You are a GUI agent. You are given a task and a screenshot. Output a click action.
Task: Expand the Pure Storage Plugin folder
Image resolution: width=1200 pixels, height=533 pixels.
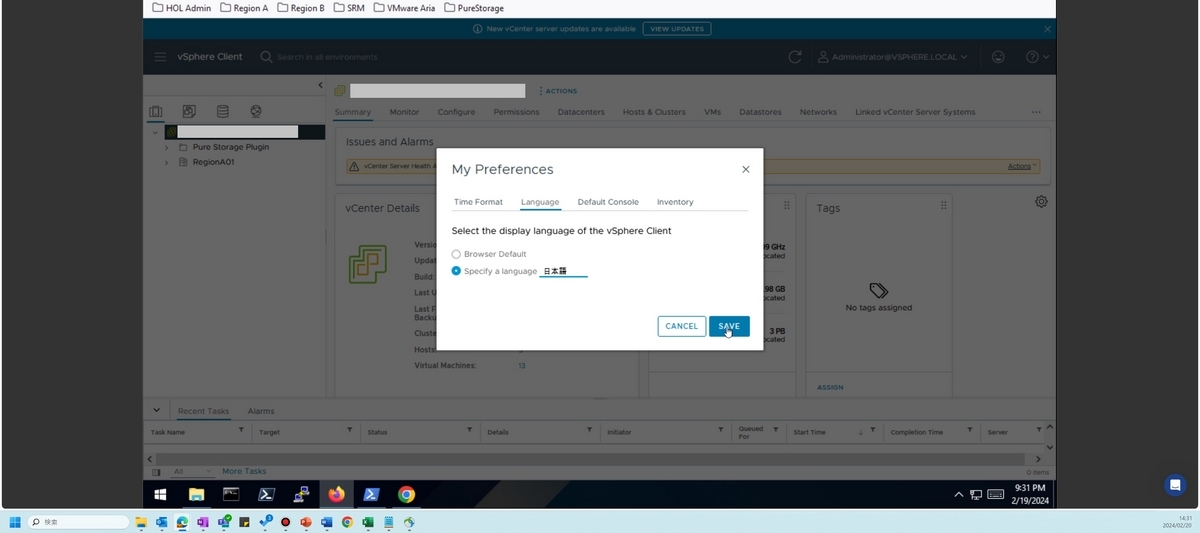coord(167,147)
